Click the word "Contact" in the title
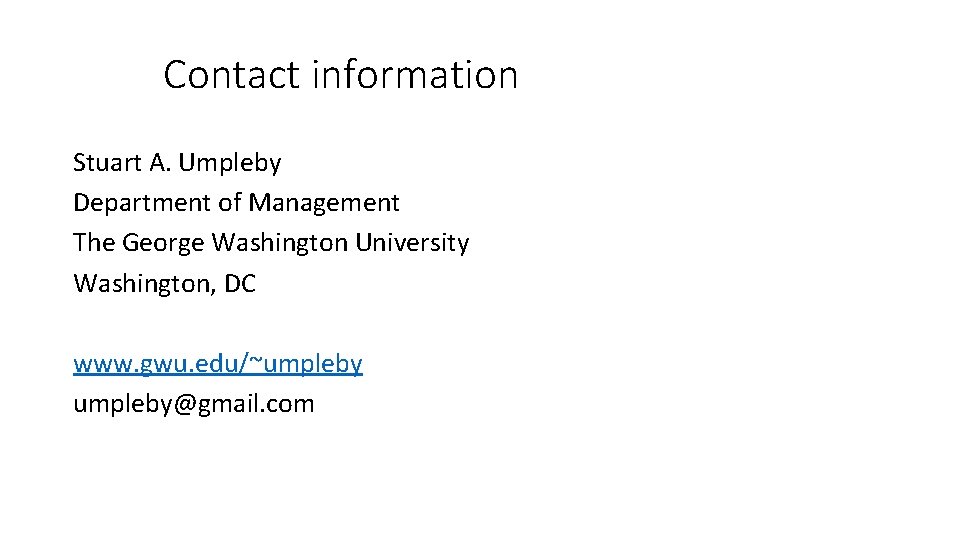Viewport: 960px width, 540px height. 231,75
